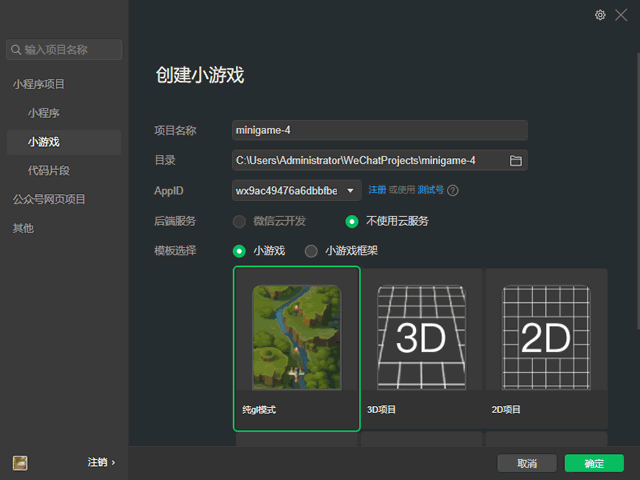Click the 项目名称 input field
640x480 pixels.
click(379, 130)
